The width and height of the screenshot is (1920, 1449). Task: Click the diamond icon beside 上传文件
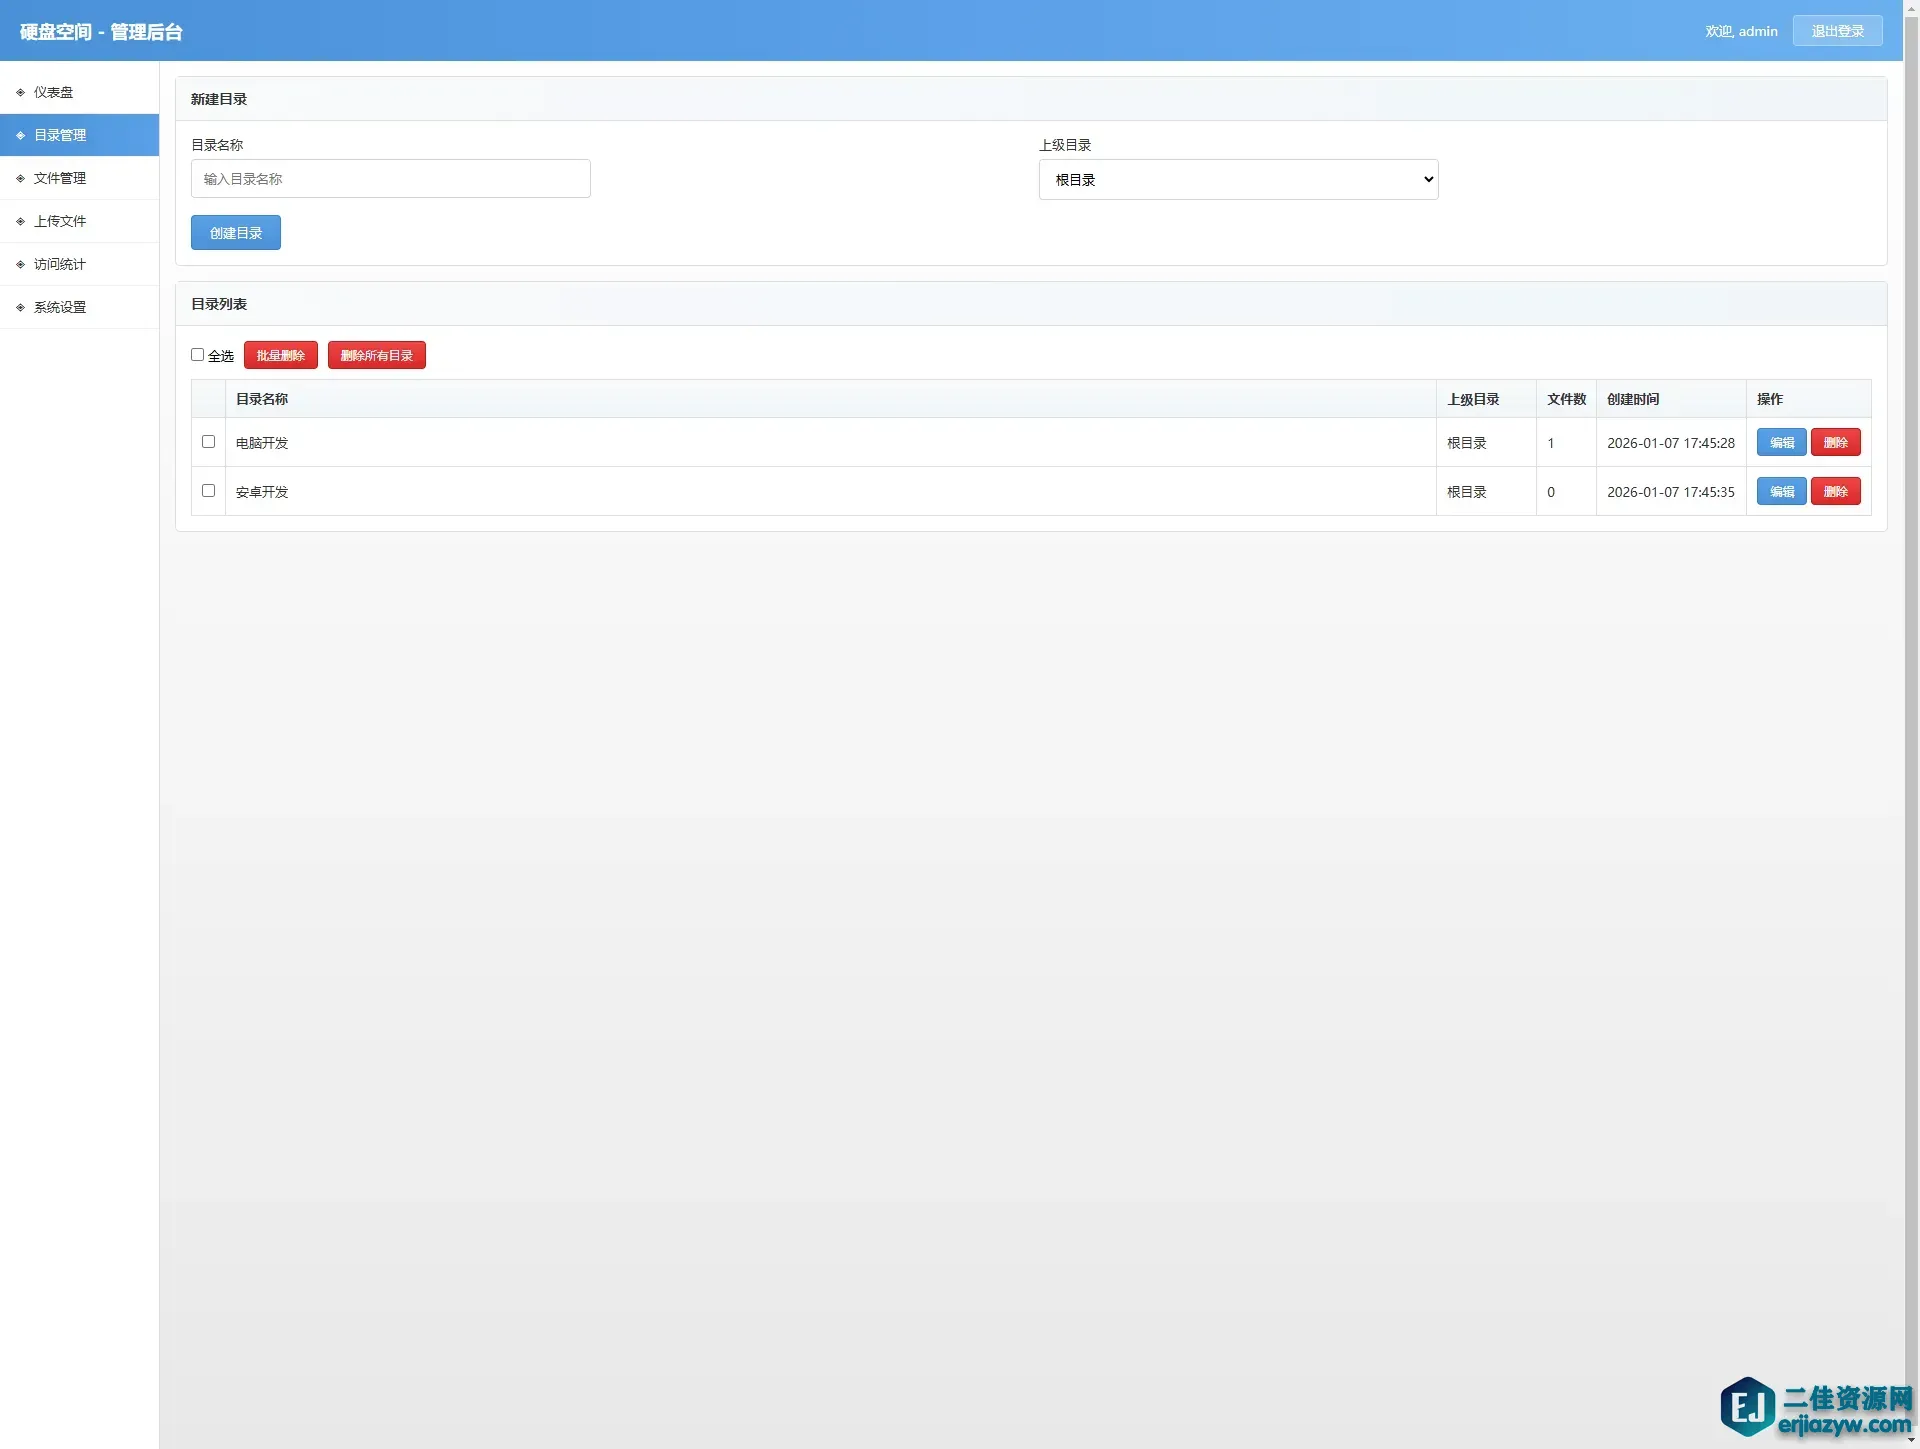(20, 221)
